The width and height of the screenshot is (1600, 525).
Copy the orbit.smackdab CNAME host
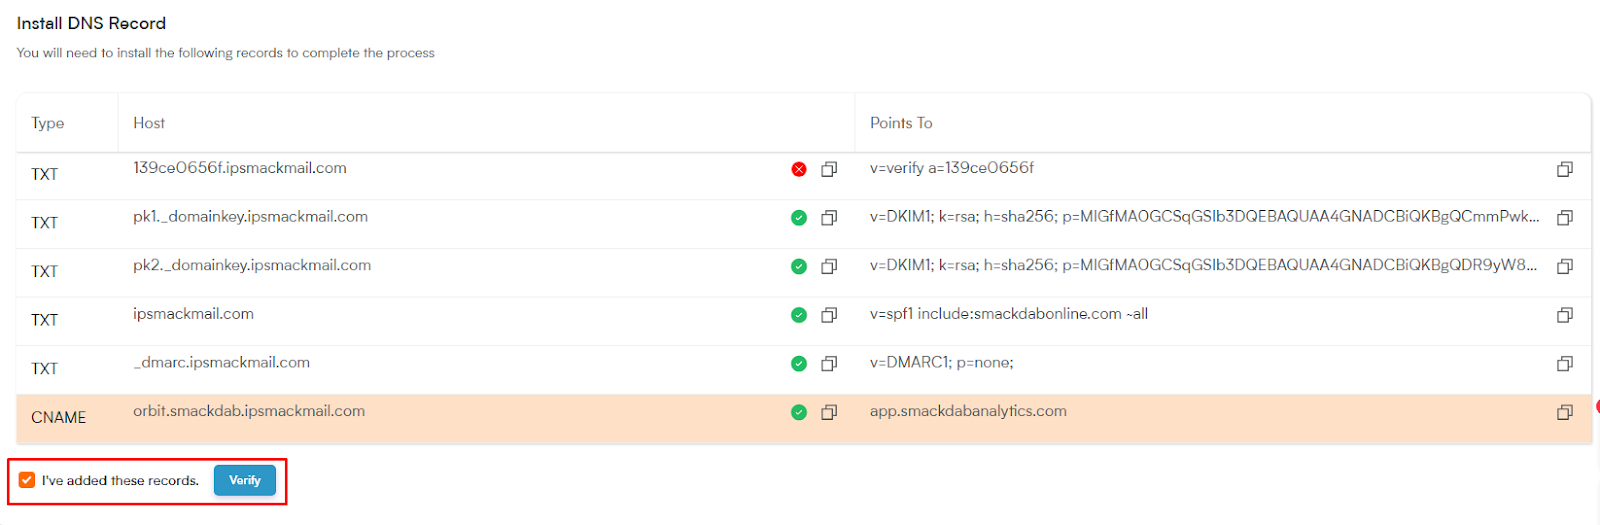click(x=829, y=412)
